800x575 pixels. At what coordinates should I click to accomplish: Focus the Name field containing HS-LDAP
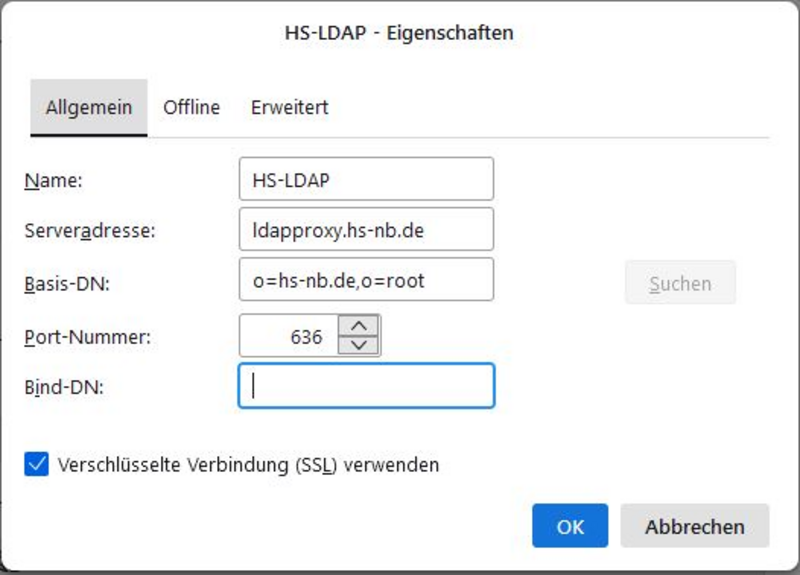click(366, 179)
